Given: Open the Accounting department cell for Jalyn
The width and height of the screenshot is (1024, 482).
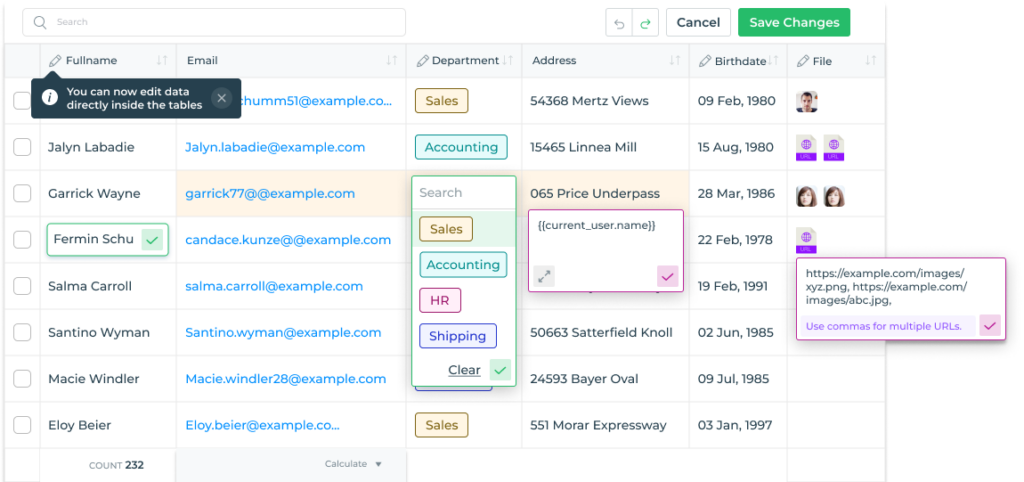Looking at the screenshot, I should tap(461, 147).
